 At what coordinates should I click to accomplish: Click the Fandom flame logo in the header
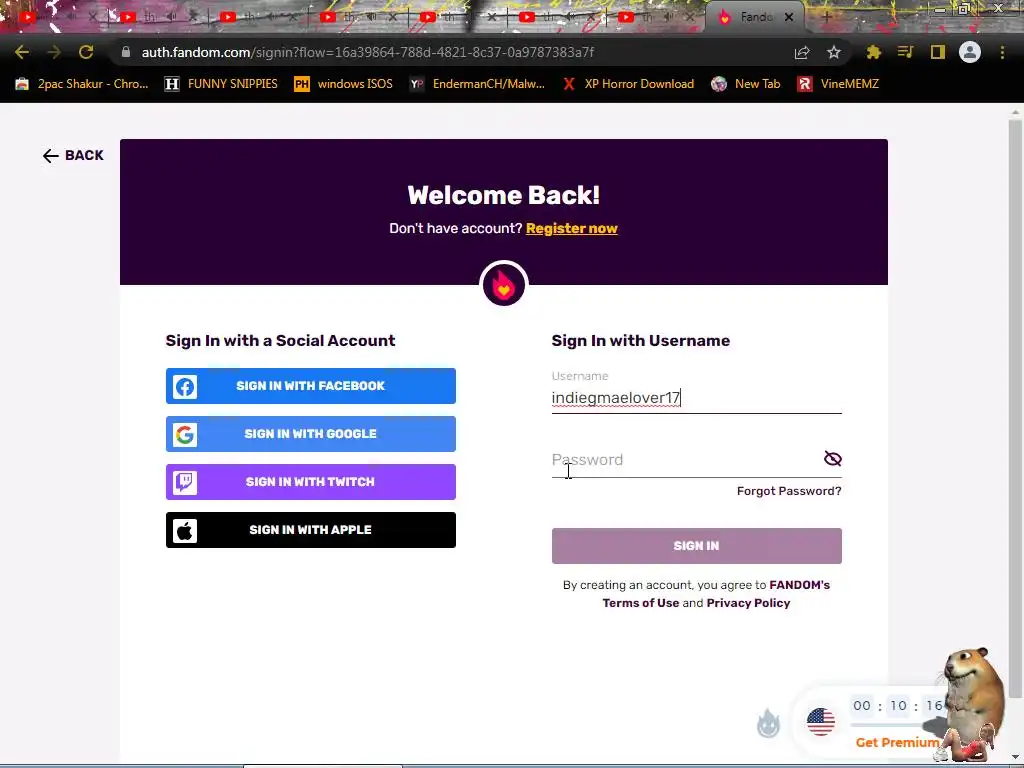click(504, 285)
